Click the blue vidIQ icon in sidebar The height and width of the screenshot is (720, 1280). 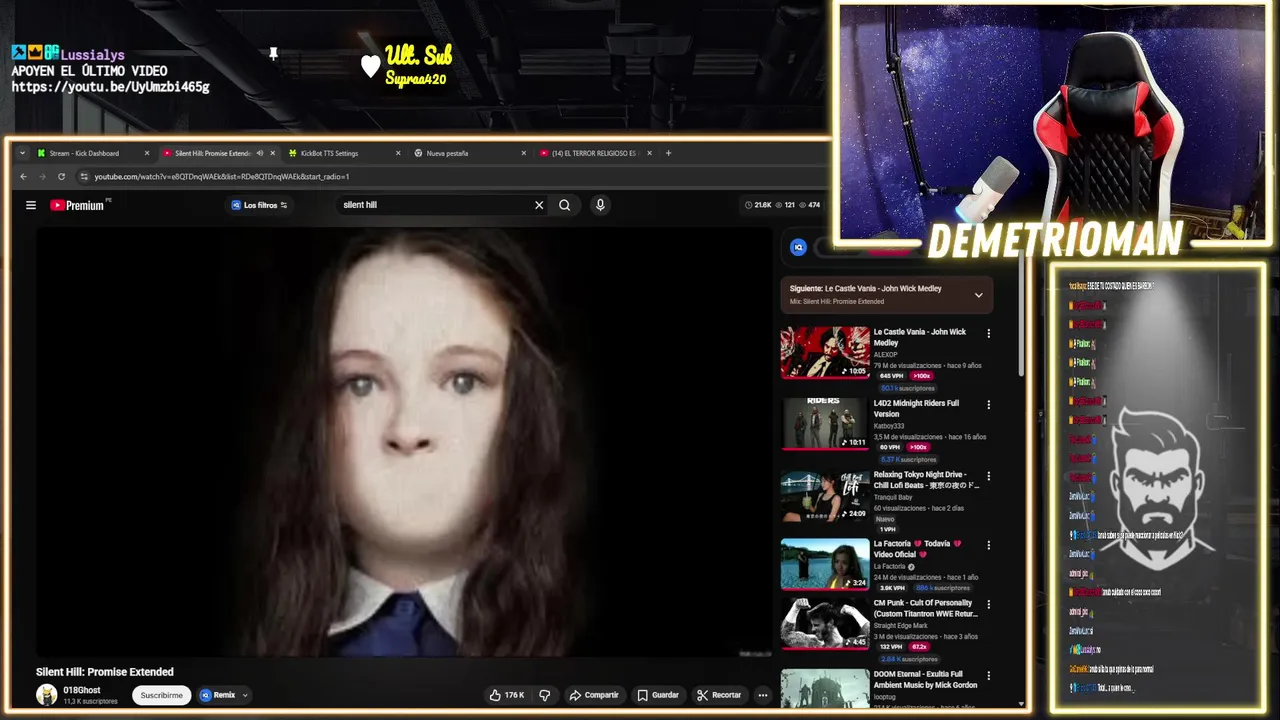coord(799,247)
